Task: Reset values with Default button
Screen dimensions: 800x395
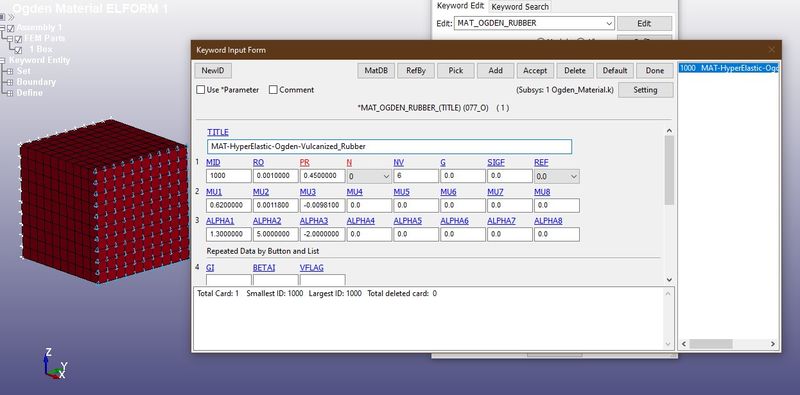Action: [x=615, y=70]
